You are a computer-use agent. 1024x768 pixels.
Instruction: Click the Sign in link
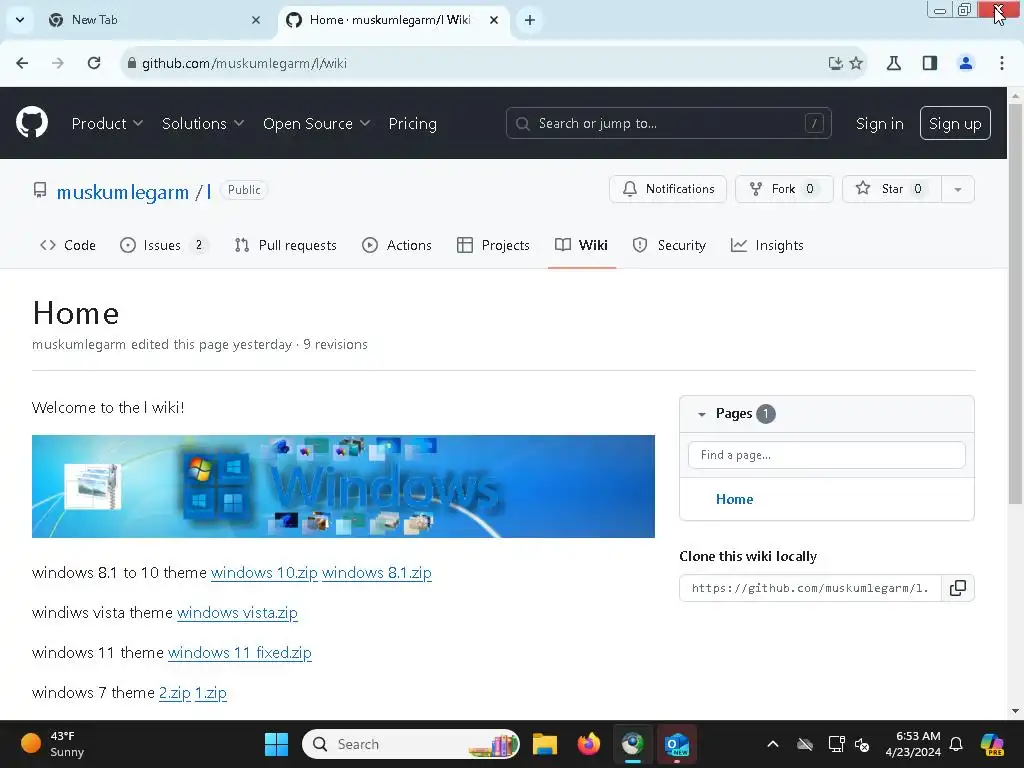pyautogui.click(x=880, y=123)
